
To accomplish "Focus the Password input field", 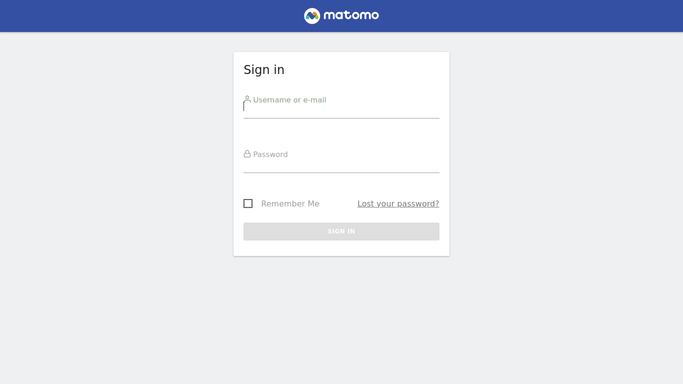I will tap(341, 162).
